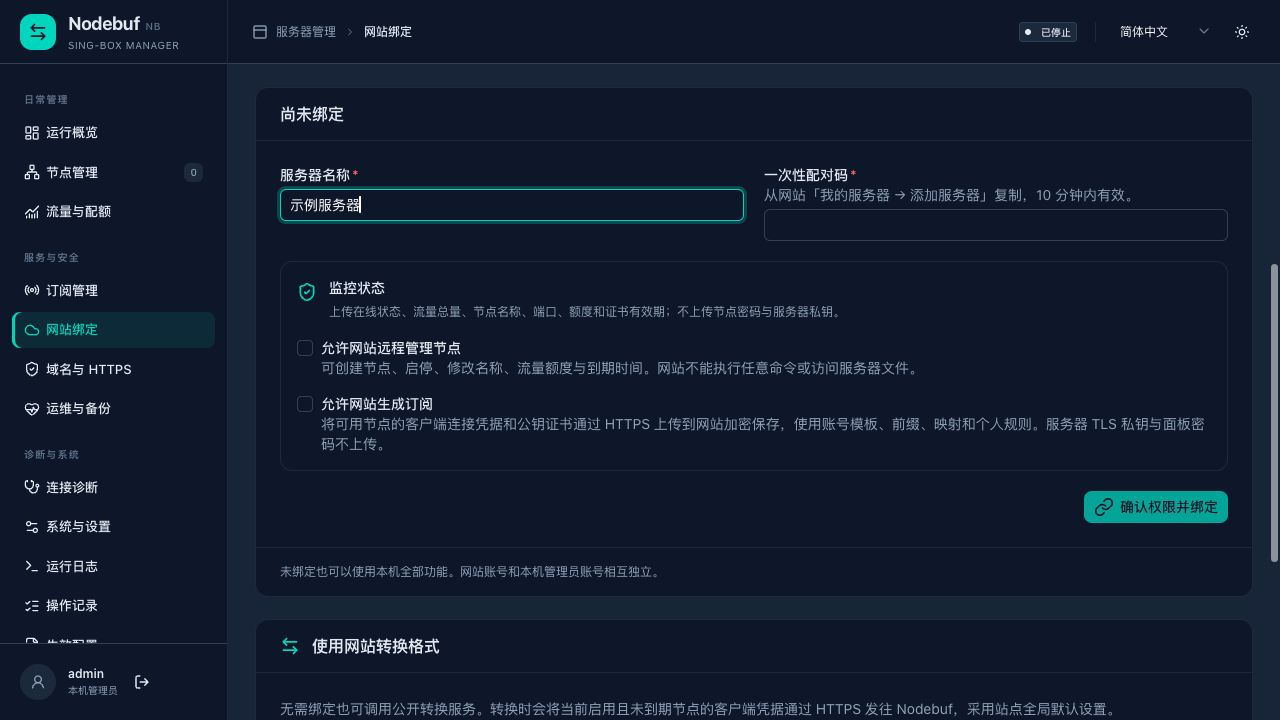Click the 系统与设置 sliders icon
The height and width of the screenshot is (720, 1280).
[32, 527]
